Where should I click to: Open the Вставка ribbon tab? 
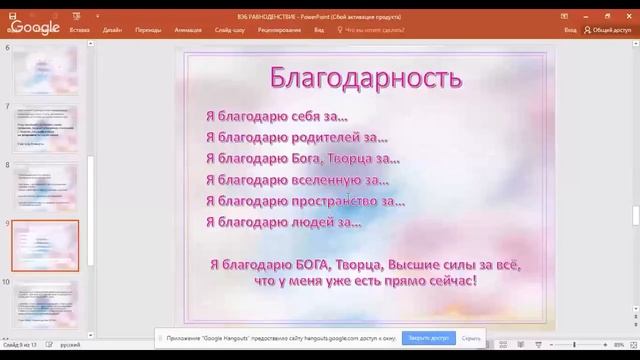(80, 30)
